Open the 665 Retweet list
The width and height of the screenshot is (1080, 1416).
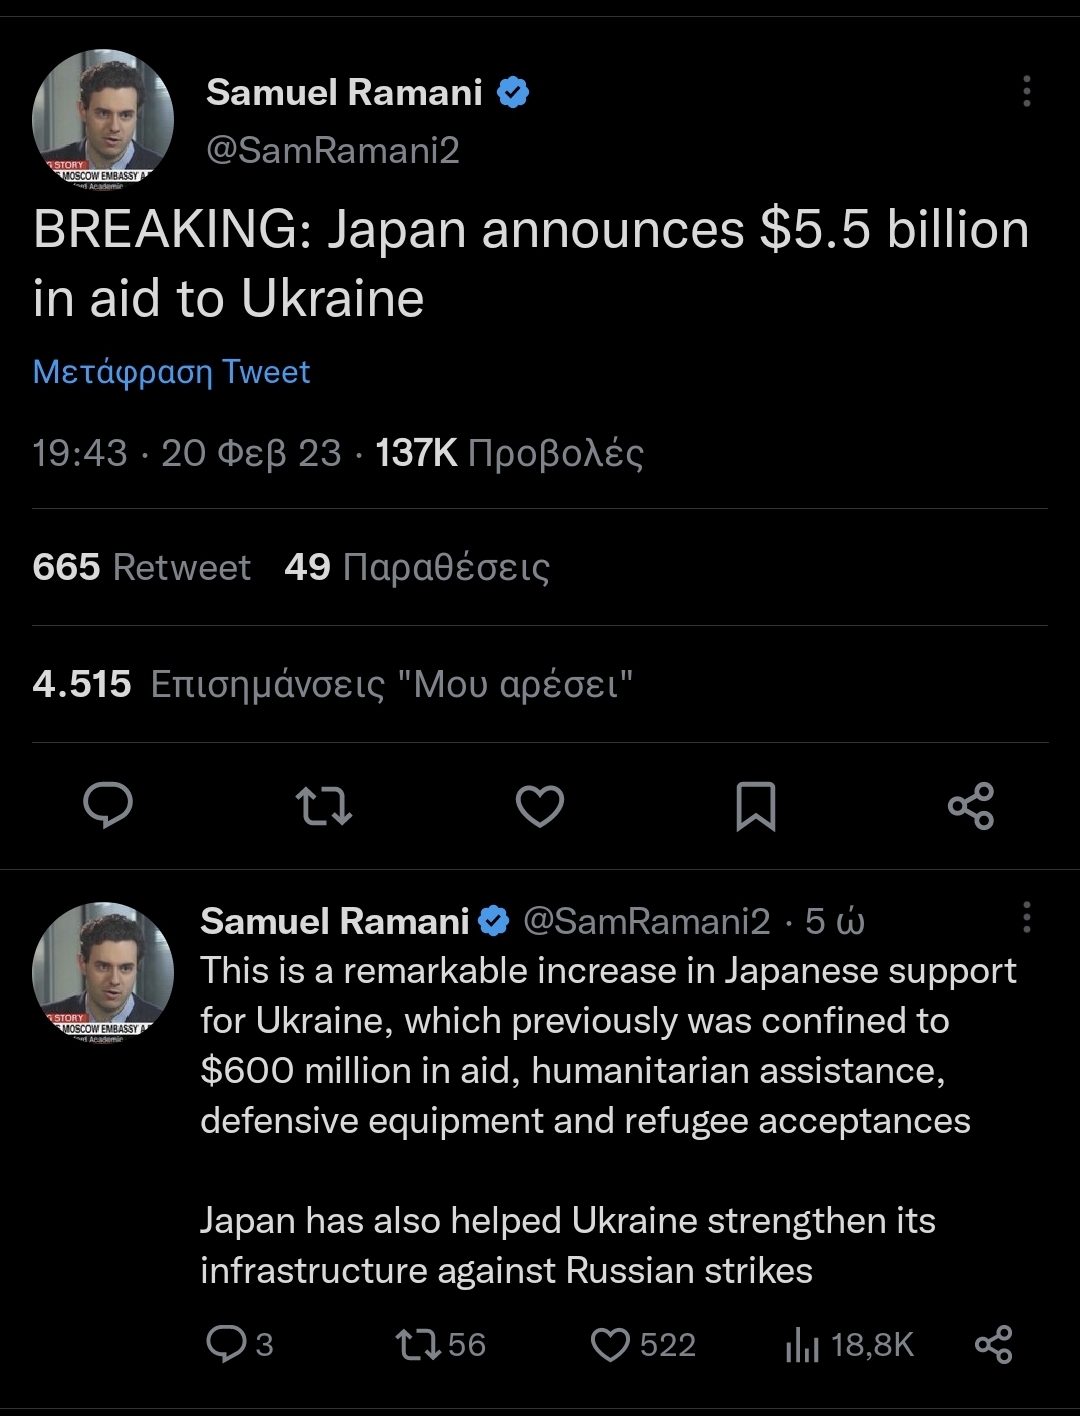[x=141, y=567]
